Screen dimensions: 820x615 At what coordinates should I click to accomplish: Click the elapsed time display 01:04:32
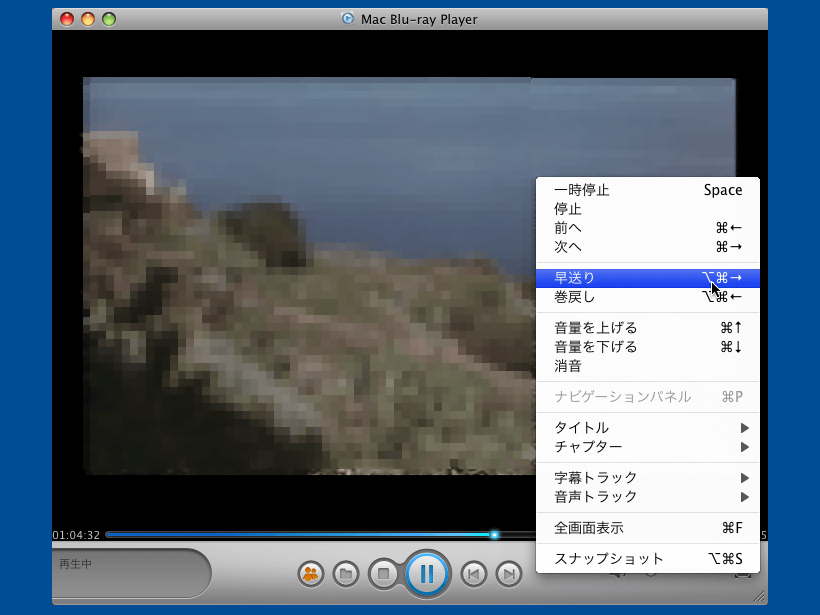tap(76, 535)
